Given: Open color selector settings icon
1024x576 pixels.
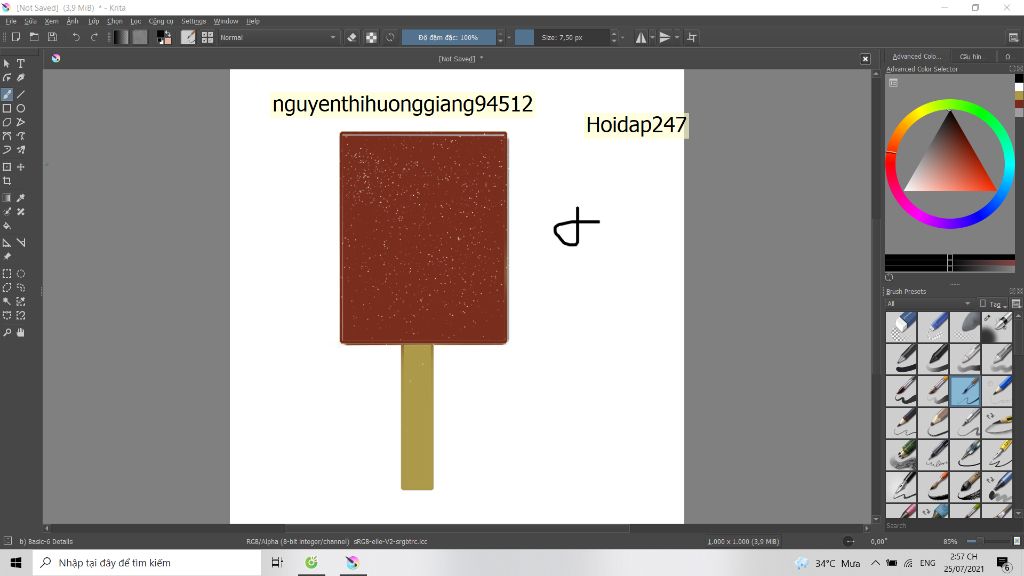Looking at the screenshot, I should pos(893,83).
